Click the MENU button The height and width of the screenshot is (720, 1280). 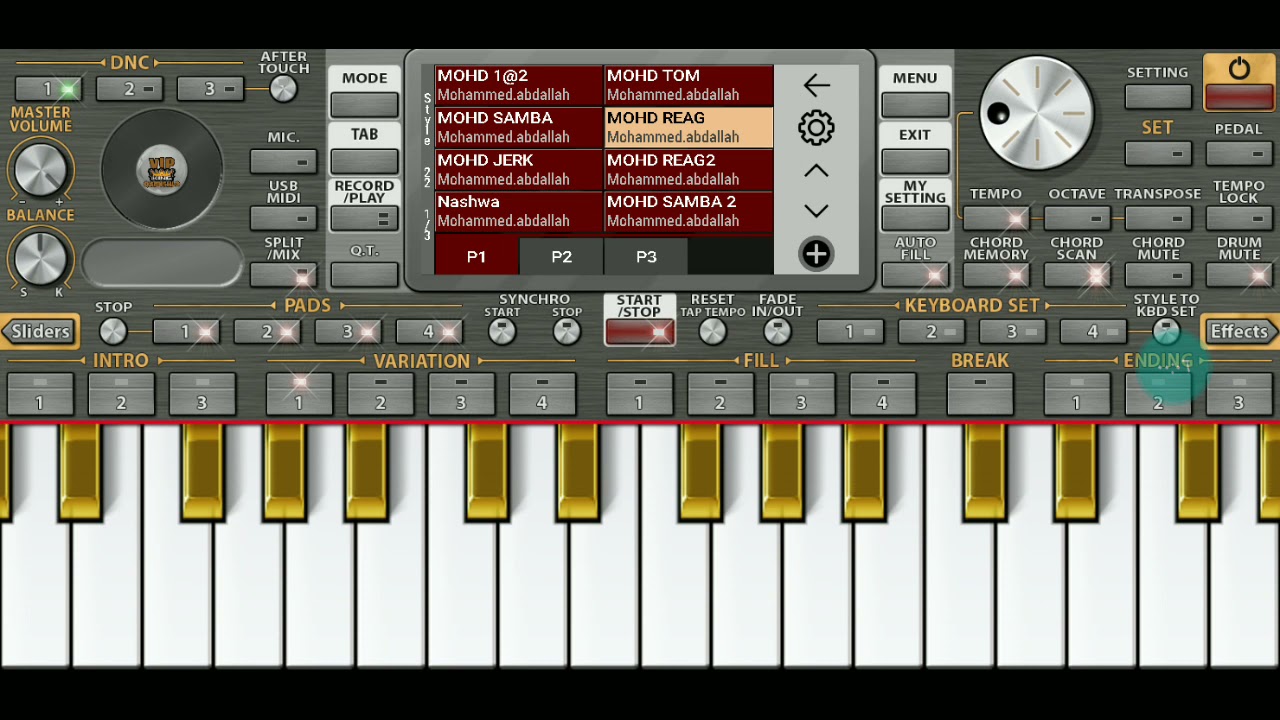915,104
